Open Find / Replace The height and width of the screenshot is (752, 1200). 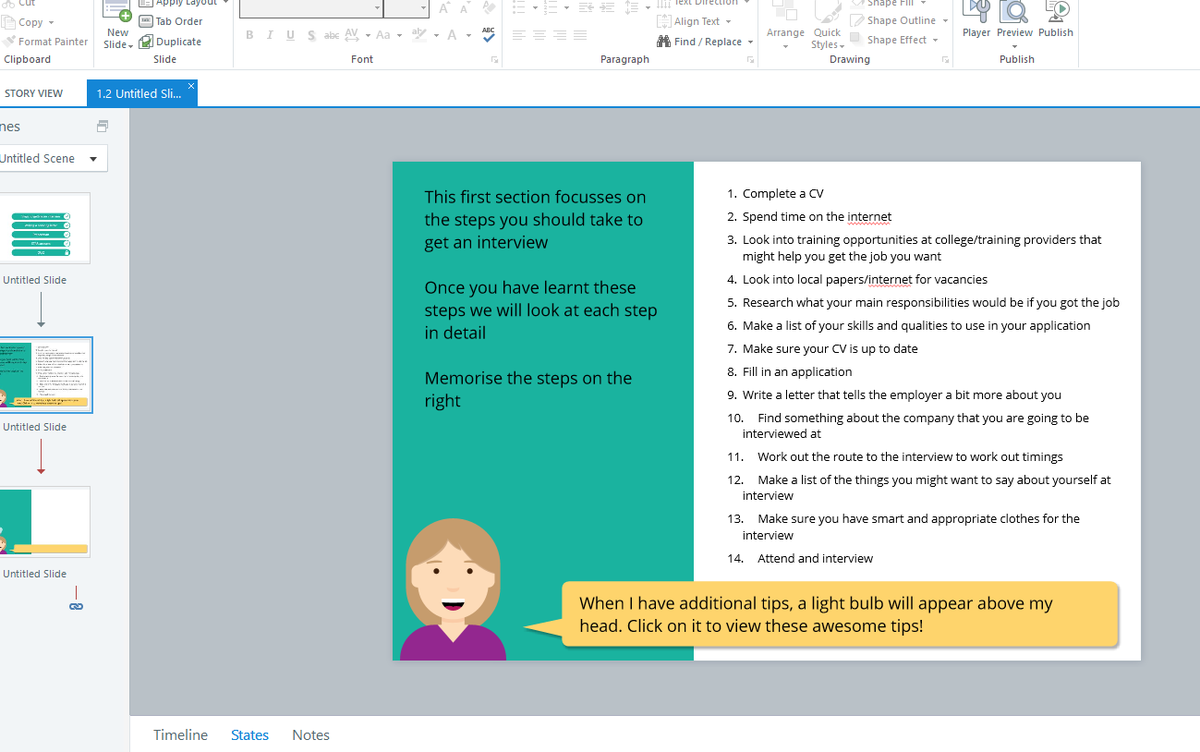coord(699,41)
